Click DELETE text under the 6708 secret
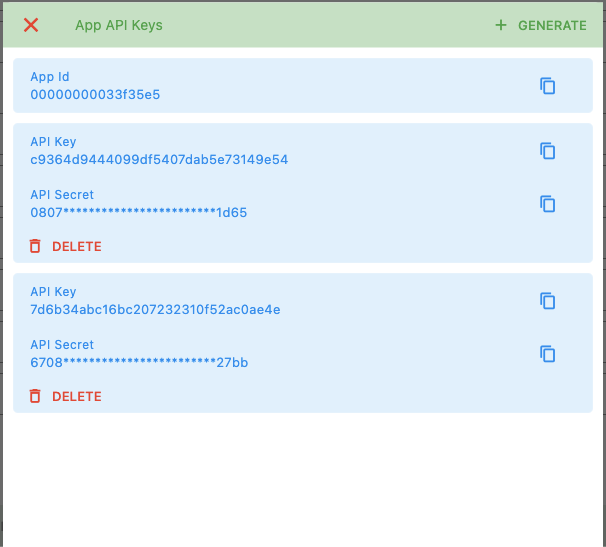The image size is (606, 547). click(x=77, y=396)
